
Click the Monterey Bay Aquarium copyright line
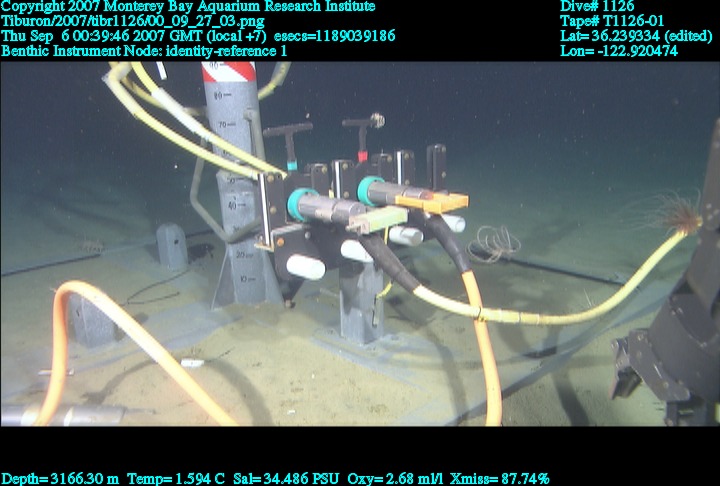click(188, 6)
